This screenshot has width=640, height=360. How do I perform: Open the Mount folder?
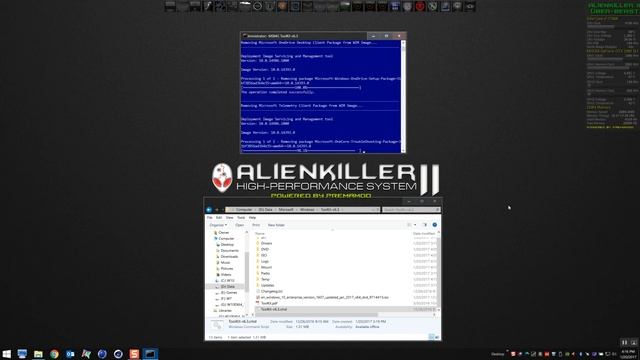266,267
